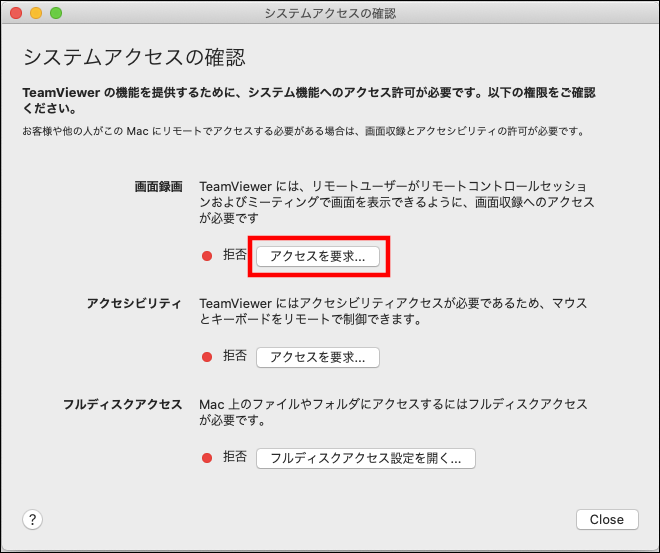Click red status dot beside 画面録画 拒否
Image resolution: width=660 pixels, height=553 pixels.
click(x=207, y=256)
